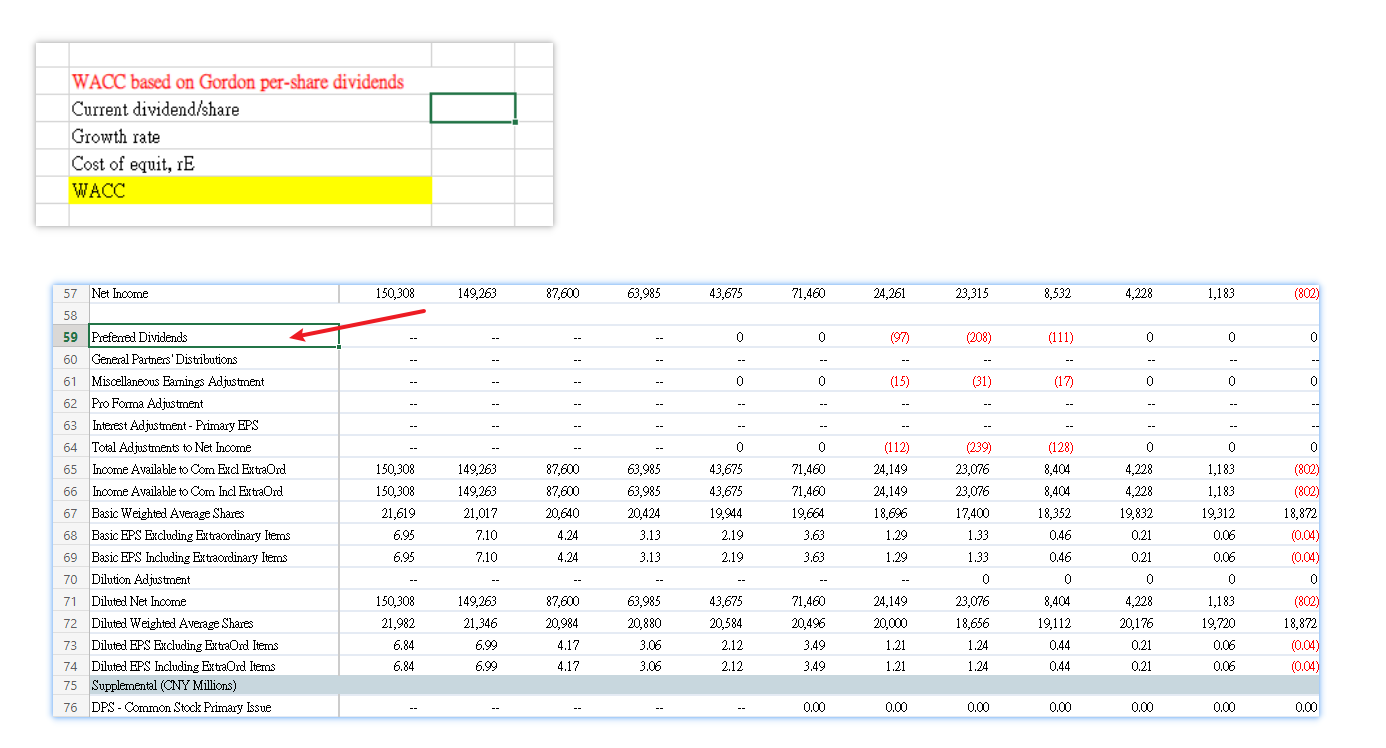
Task: Select row header 76
Action: (x=70, y=707)
